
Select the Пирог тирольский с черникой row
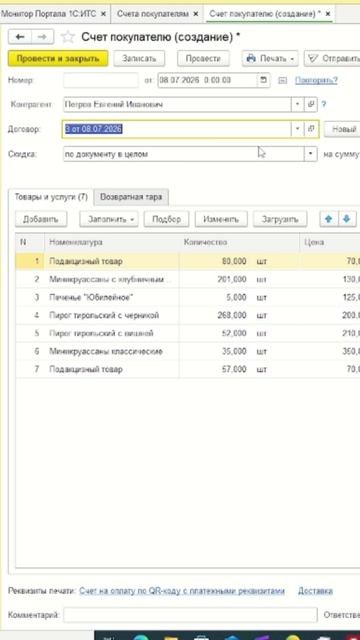188,316
